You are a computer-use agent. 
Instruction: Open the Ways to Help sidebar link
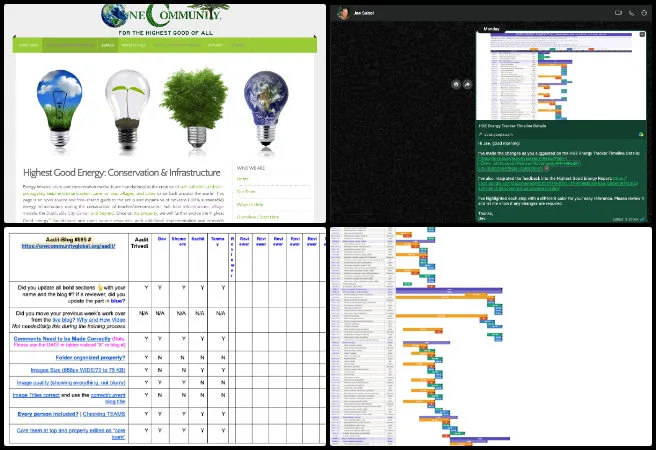tap(250, 205)
